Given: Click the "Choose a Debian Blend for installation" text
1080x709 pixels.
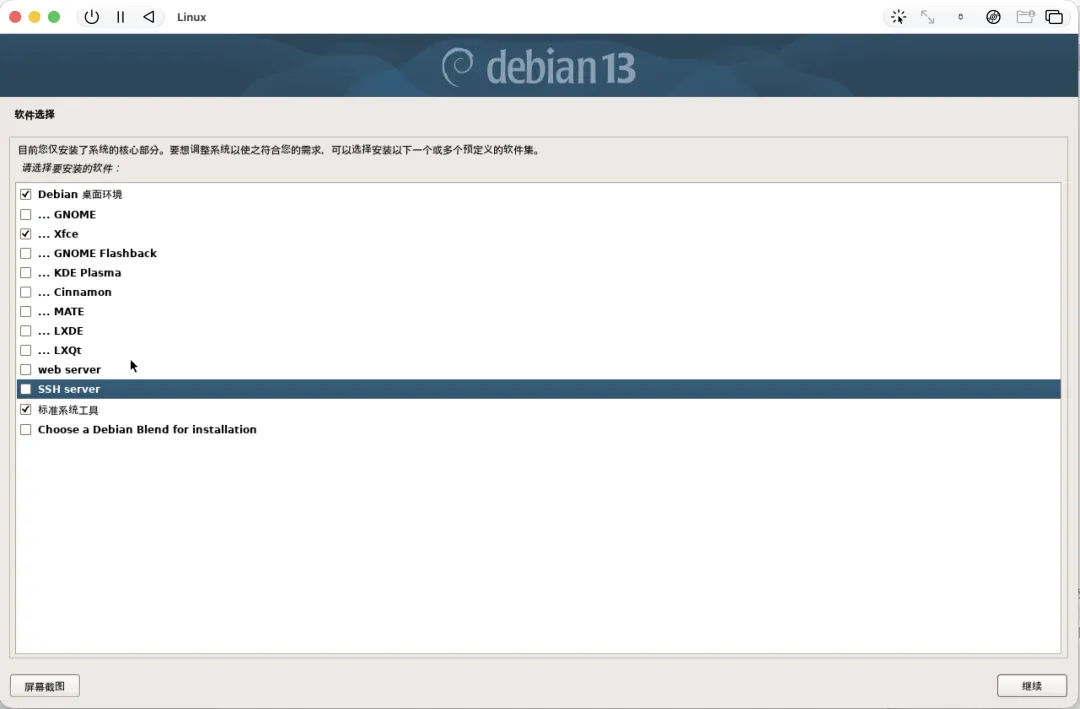Looking at the screenshot, I should coord(147,429).
